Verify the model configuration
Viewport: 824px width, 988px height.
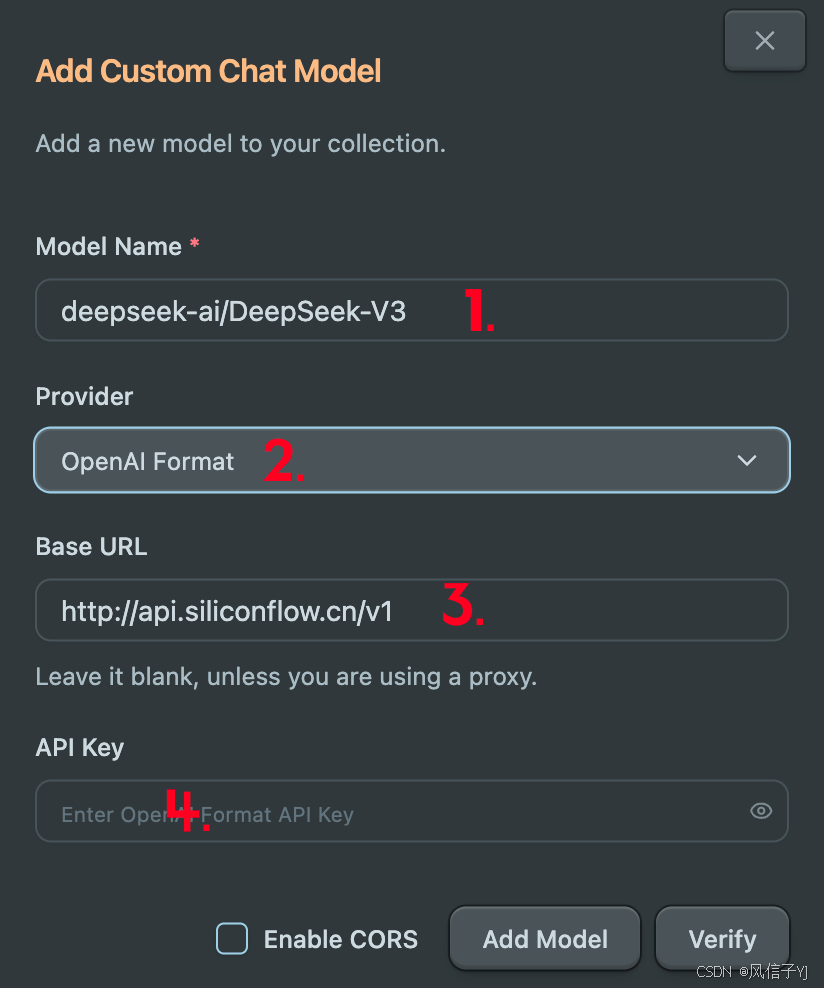coord(723,939)
